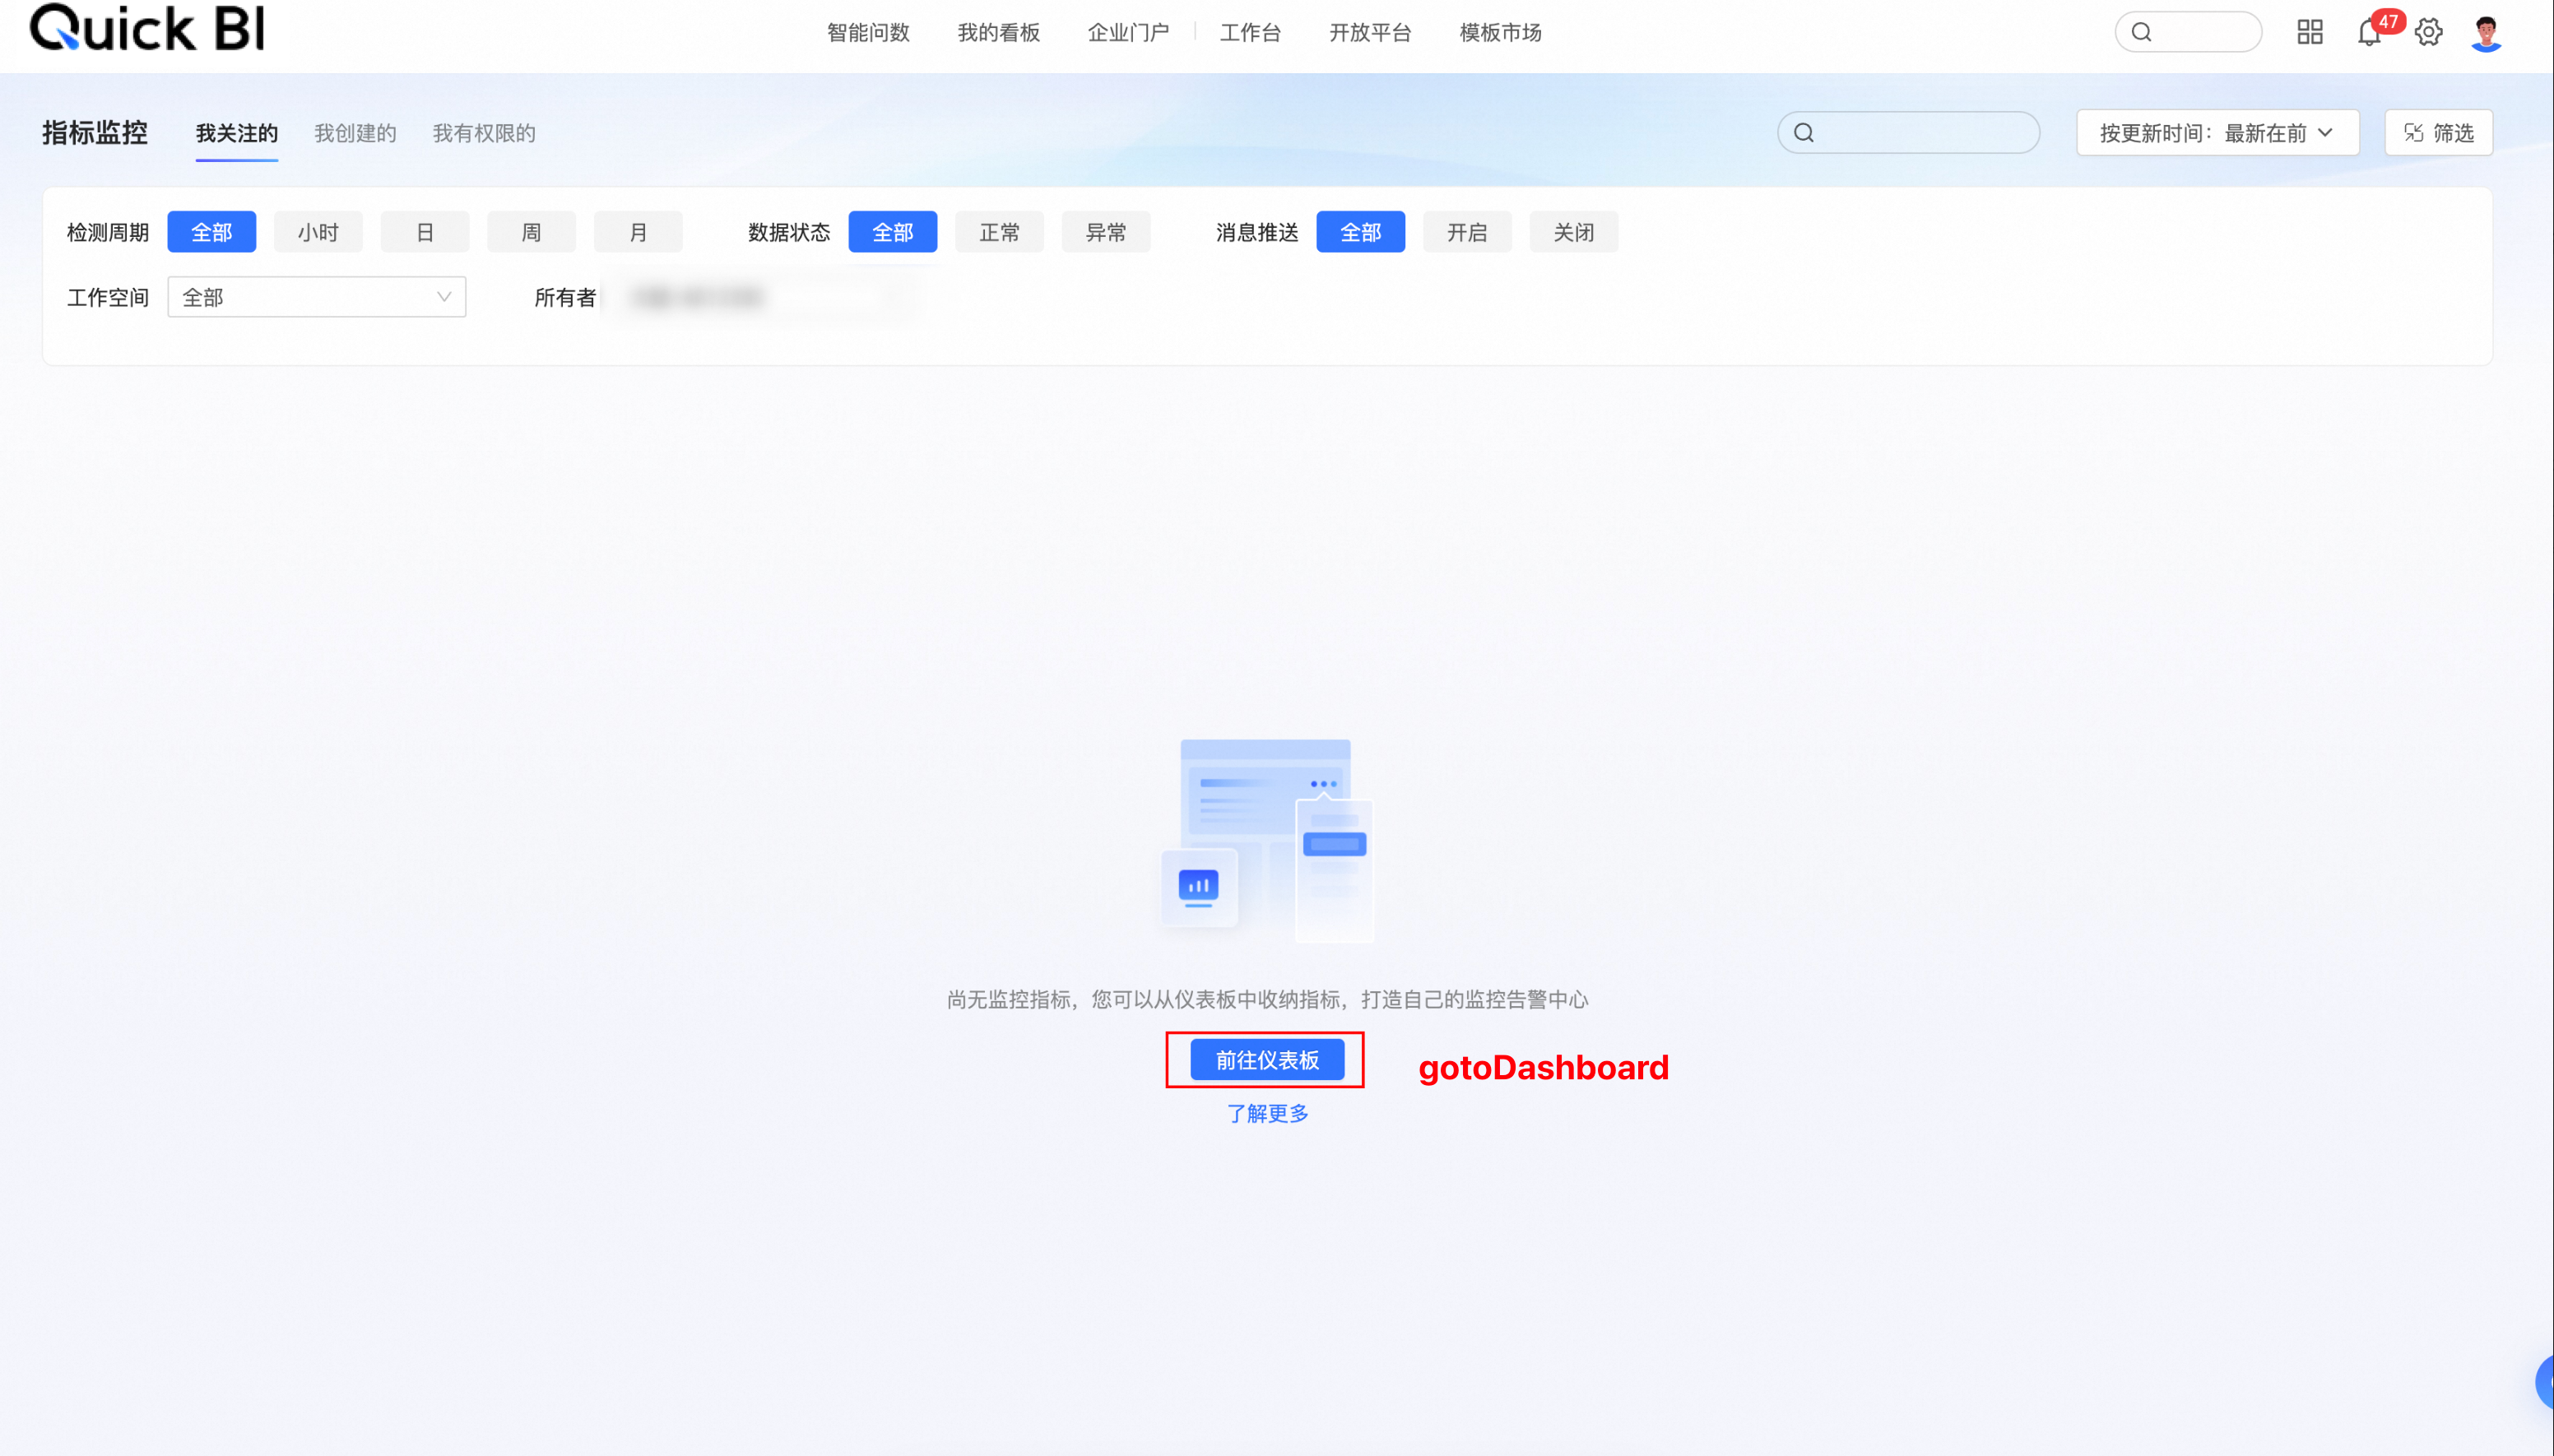Select 周 detection period
Viewport: 2554px width, 1456px height.
click(531, 232)
